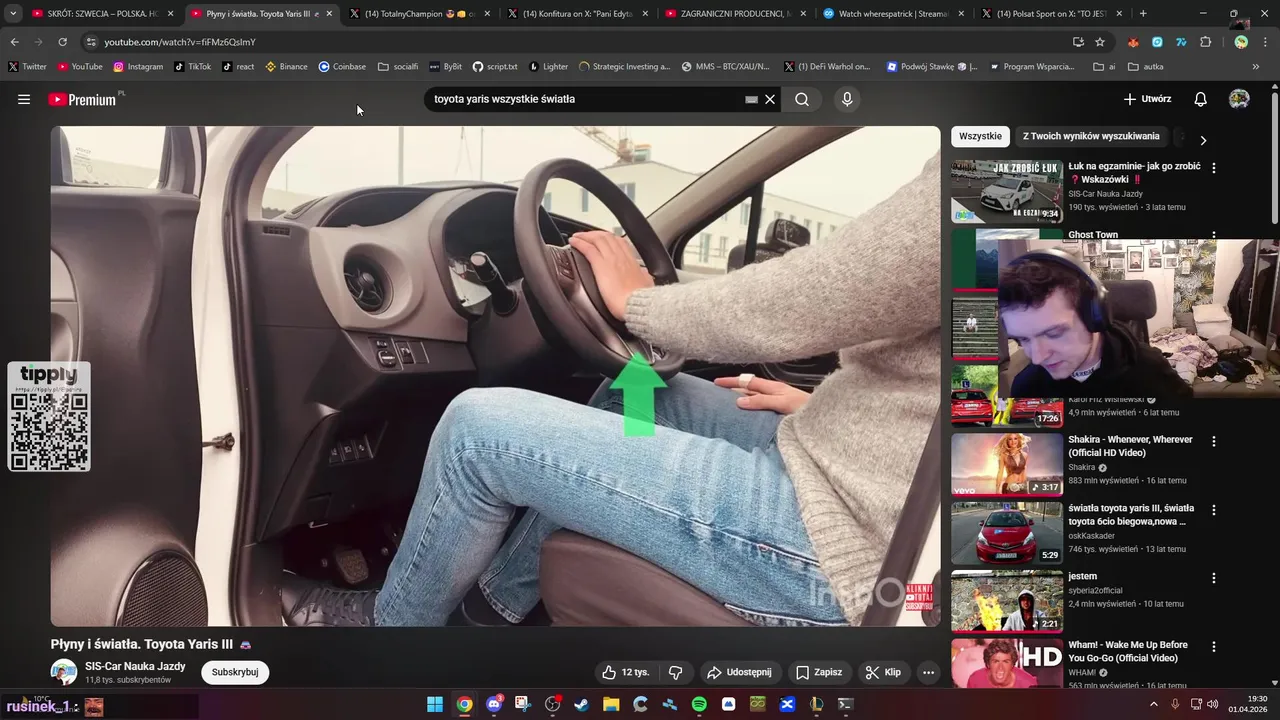Open options for jestem video

tap(1214, 578)
